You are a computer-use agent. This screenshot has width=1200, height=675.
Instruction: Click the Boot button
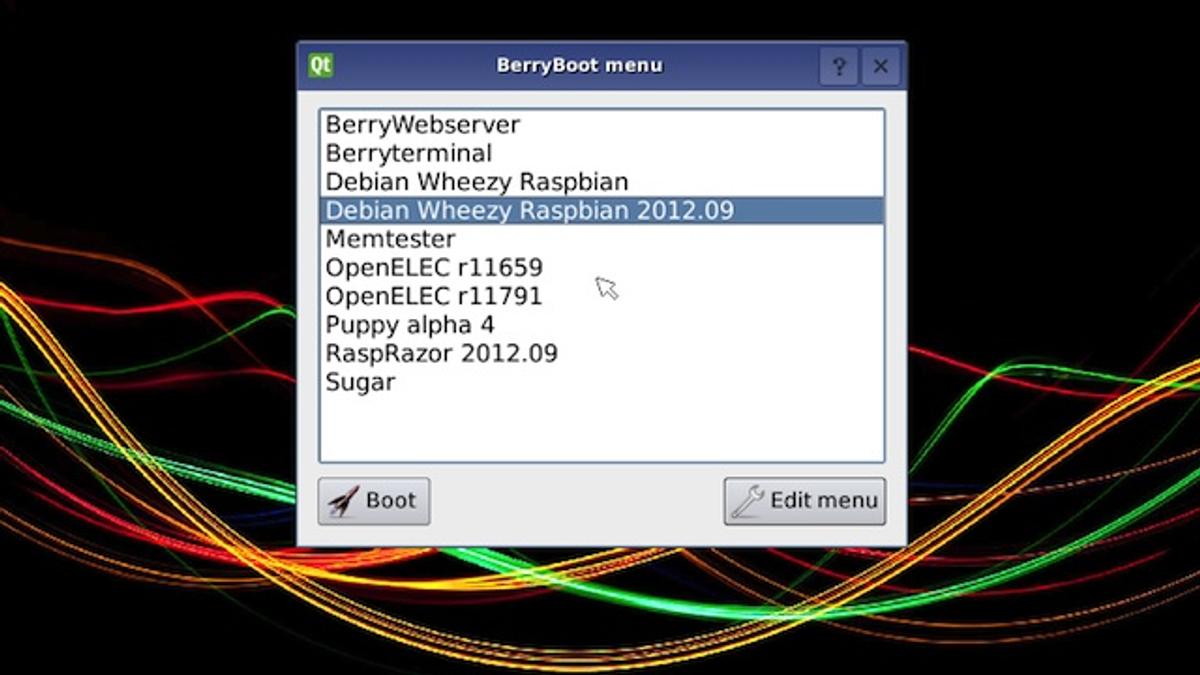[374, 501]
